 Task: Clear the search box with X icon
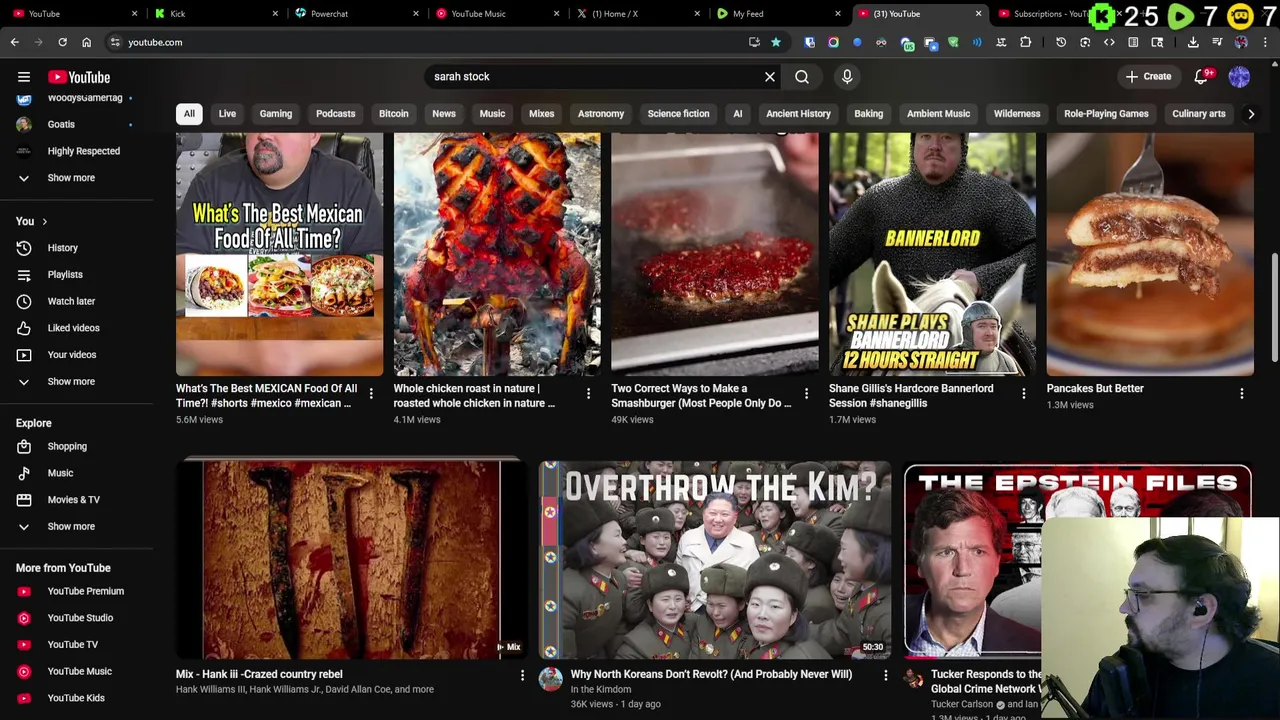click(770, 77)
